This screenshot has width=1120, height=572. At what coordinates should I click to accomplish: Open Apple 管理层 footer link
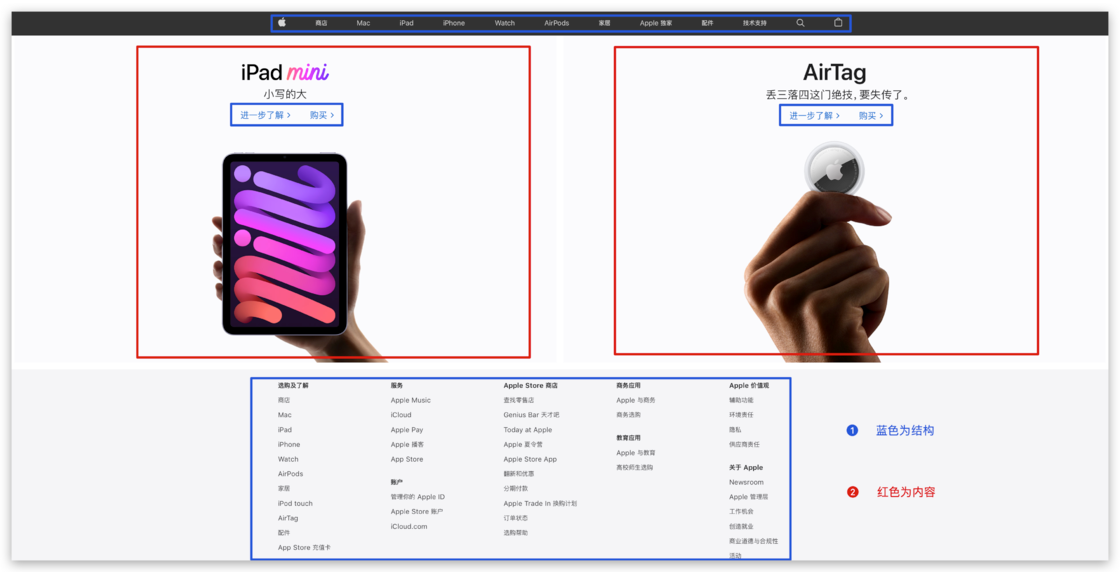point(749,497)
